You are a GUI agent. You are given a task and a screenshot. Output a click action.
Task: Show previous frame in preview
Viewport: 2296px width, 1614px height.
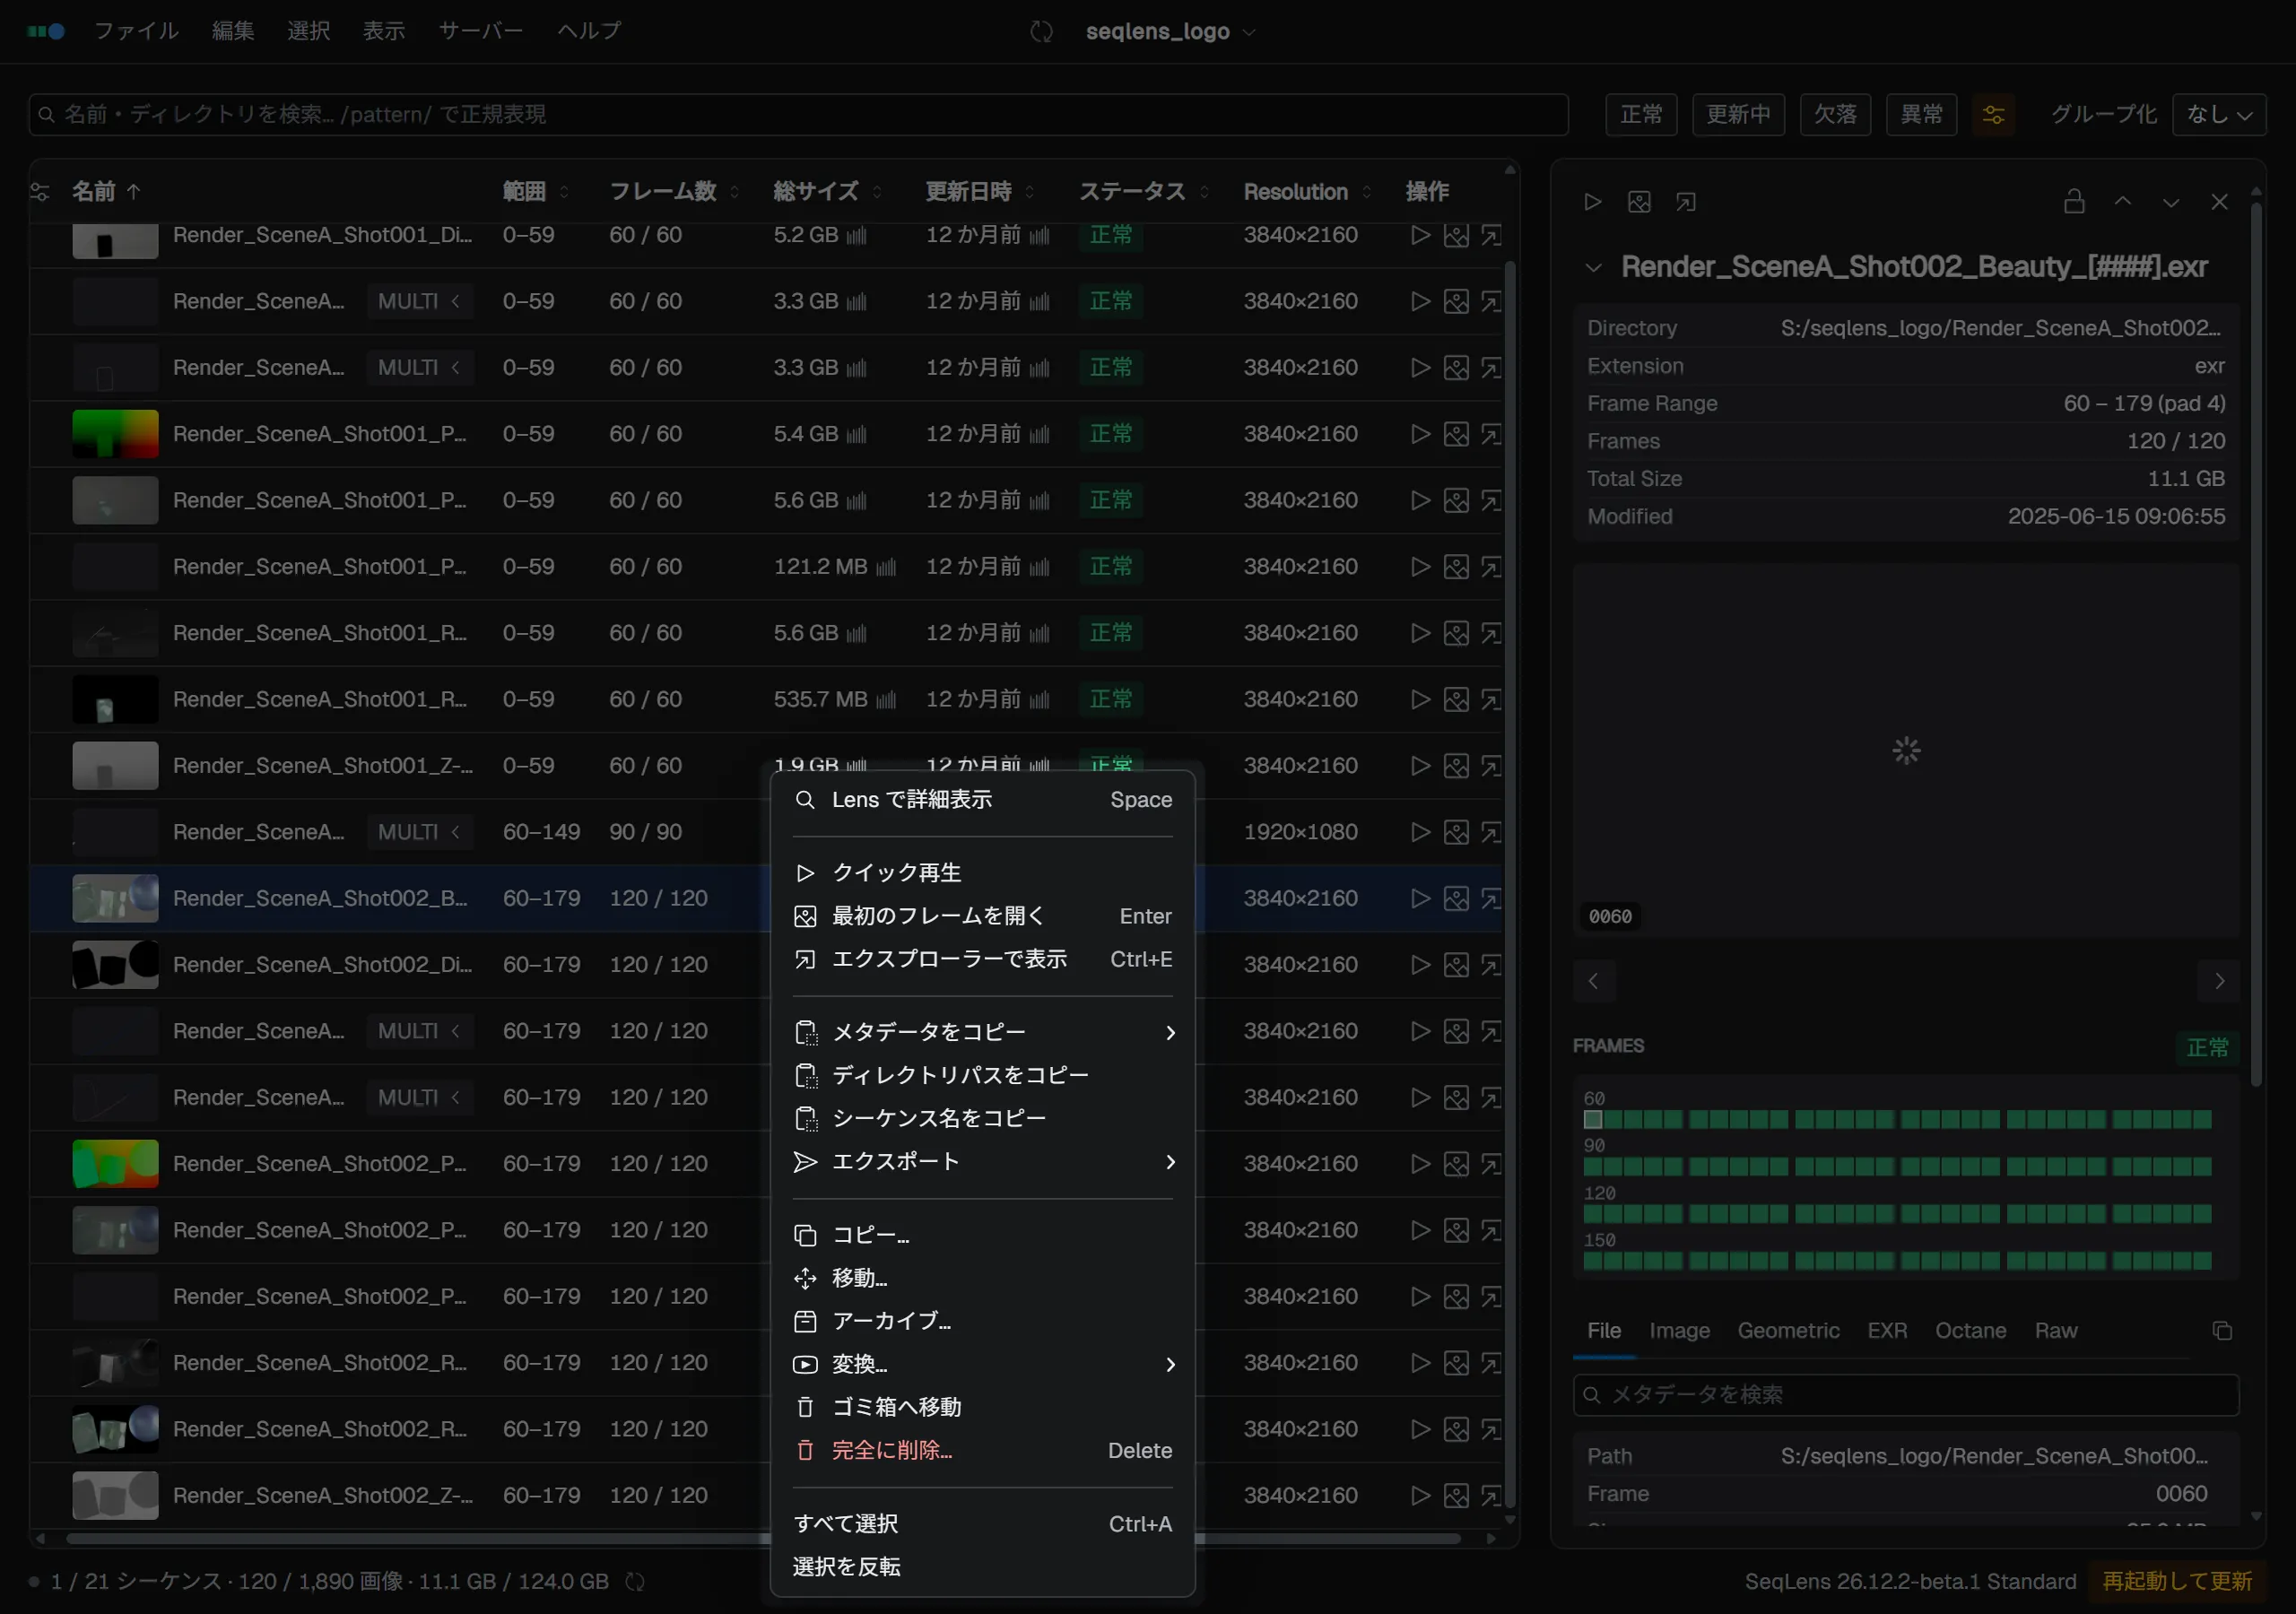(x=1593, y=981)
